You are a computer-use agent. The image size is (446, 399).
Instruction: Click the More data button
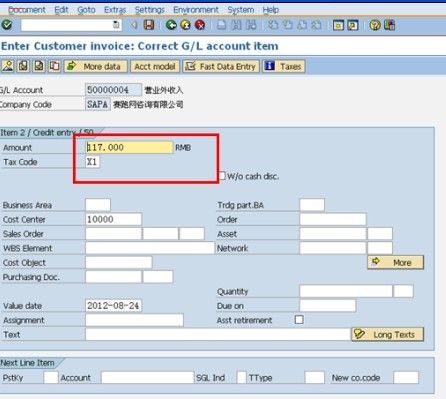[96, 66]
